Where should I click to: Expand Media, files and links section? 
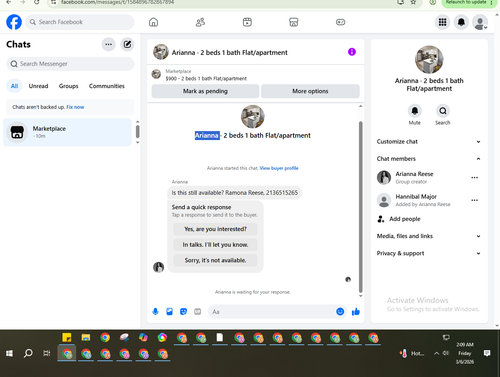pyautogui.click(x=429, y=236)
